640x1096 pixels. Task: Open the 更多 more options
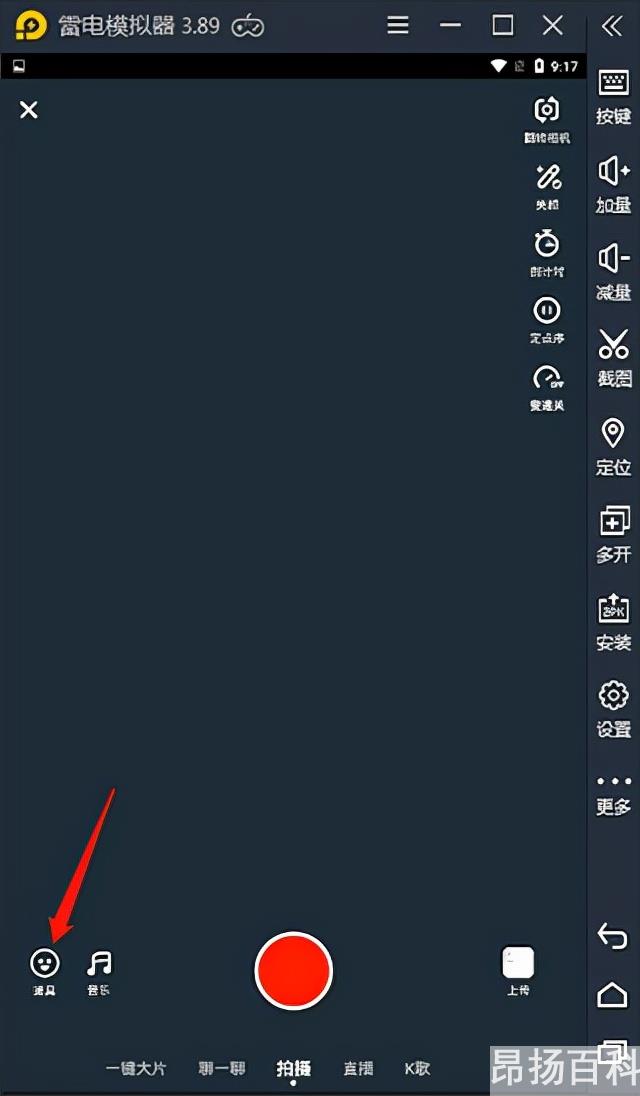[613, 795]
